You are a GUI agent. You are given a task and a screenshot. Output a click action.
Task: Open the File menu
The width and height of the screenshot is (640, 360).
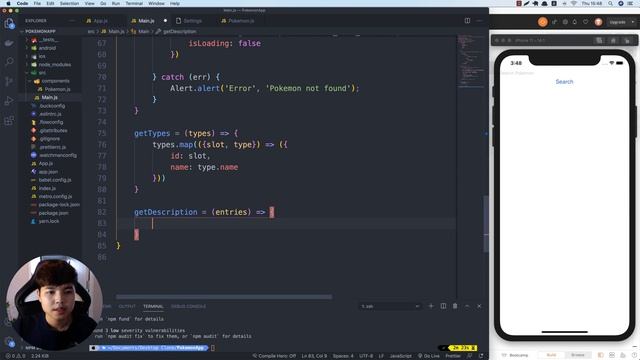click(x=37, y=3)
